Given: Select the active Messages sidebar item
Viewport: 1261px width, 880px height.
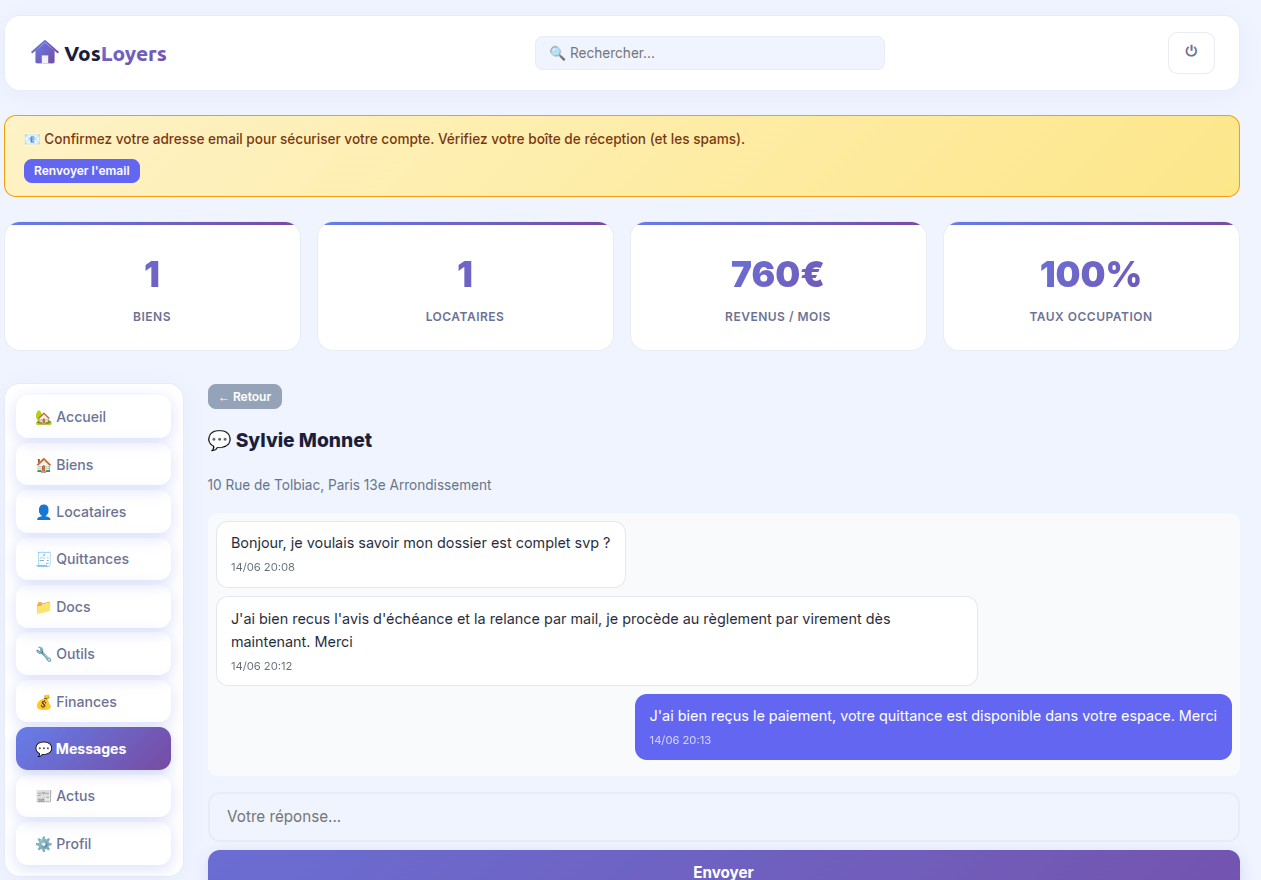Looking at the screenshot, I should coord(93,749).
